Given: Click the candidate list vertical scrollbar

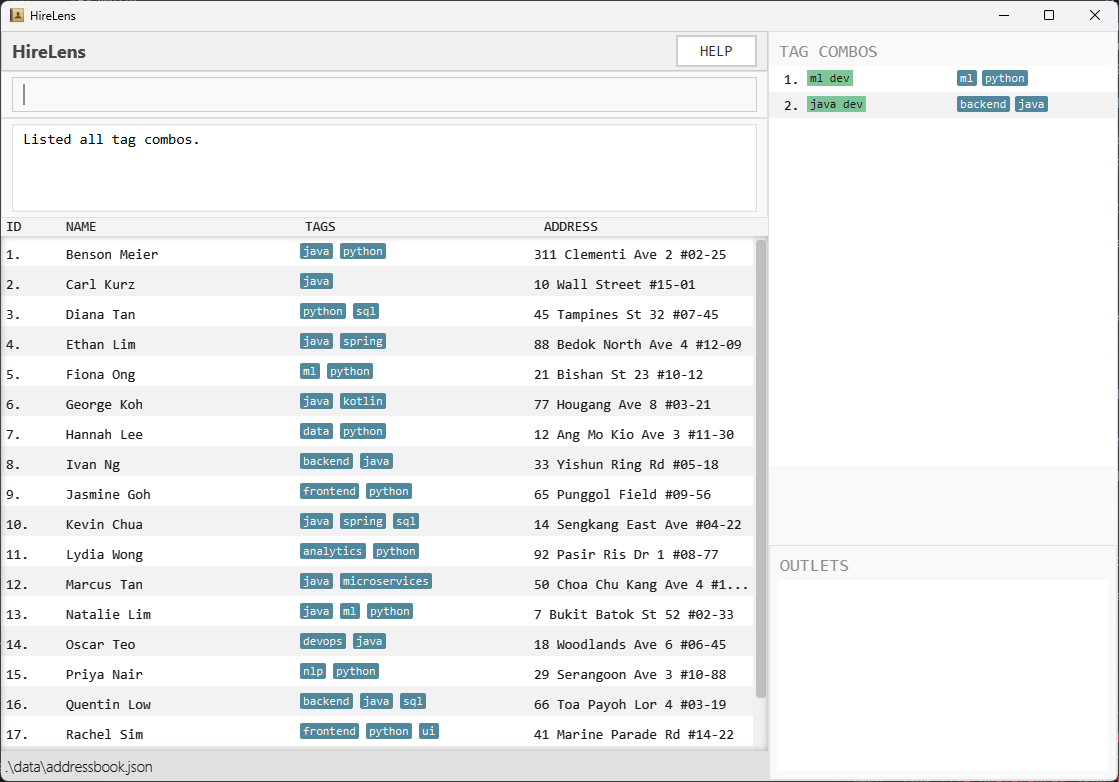Looking at the screenshot, I should pyautogui.click(x=761, y=468).
